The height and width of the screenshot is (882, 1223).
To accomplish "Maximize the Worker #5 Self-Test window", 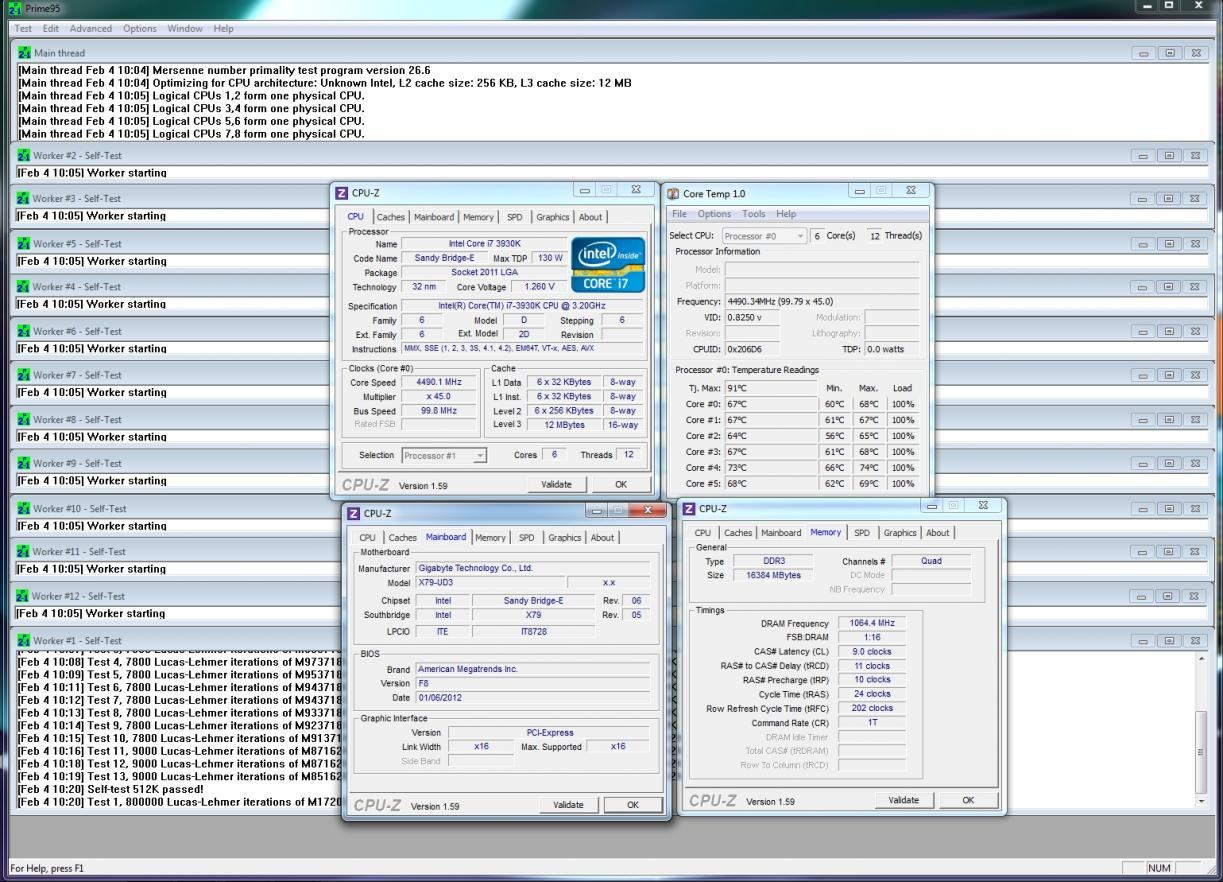I will coord(1169,244).
